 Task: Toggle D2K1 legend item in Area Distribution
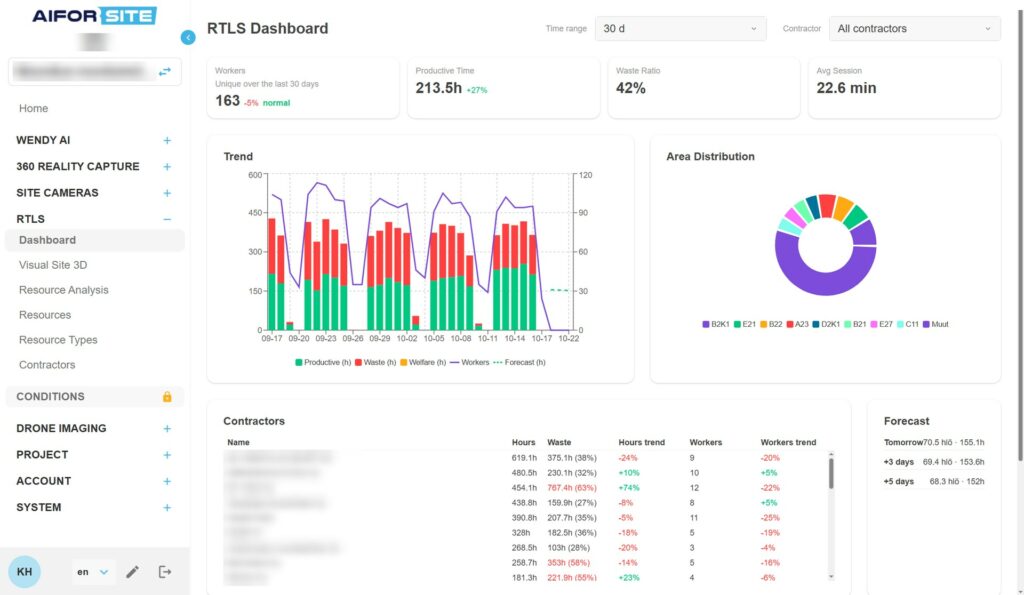(x=826, y=325)
